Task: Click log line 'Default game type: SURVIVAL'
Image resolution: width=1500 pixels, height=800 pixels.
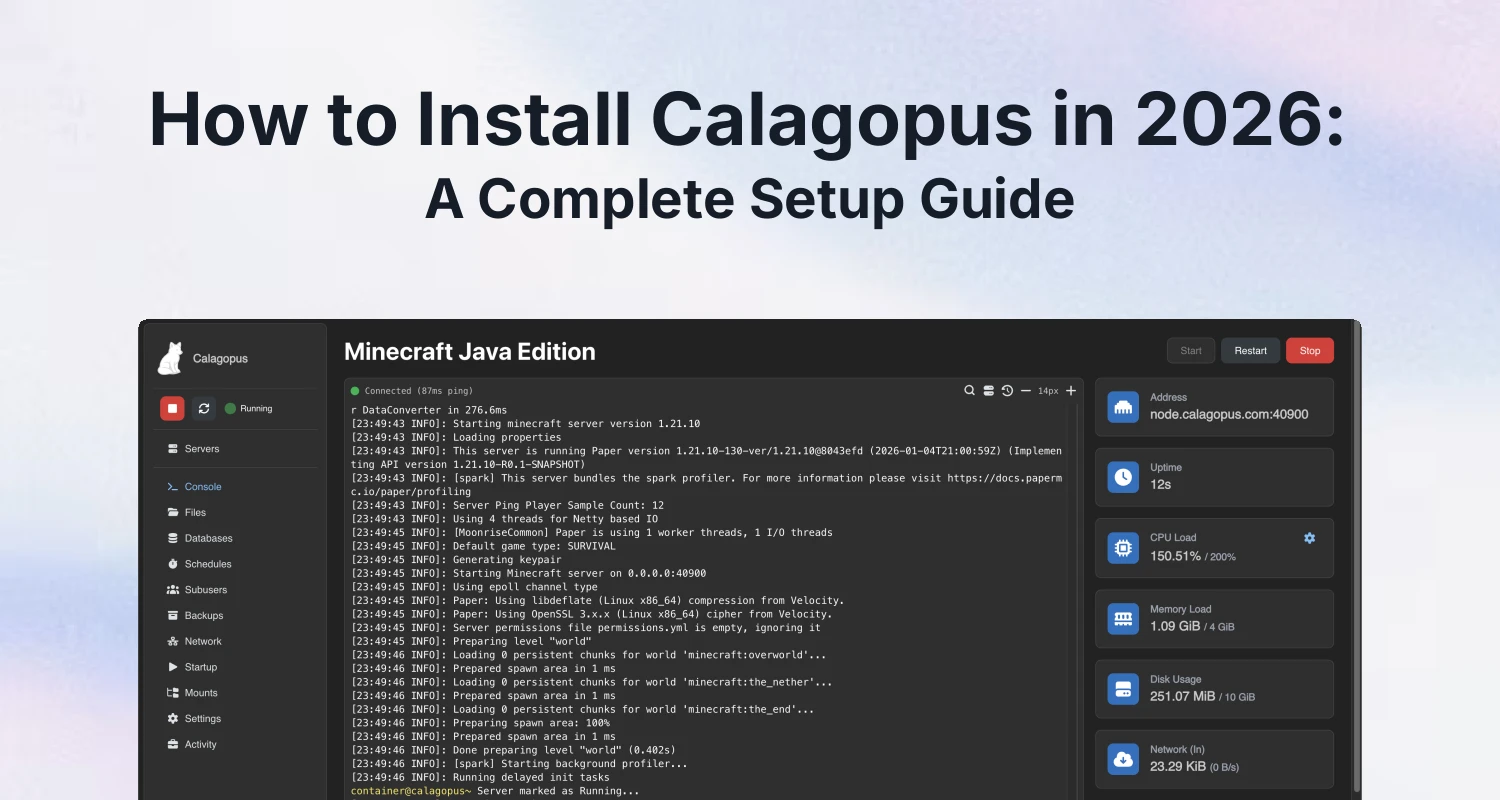Action: pos(484,546)
